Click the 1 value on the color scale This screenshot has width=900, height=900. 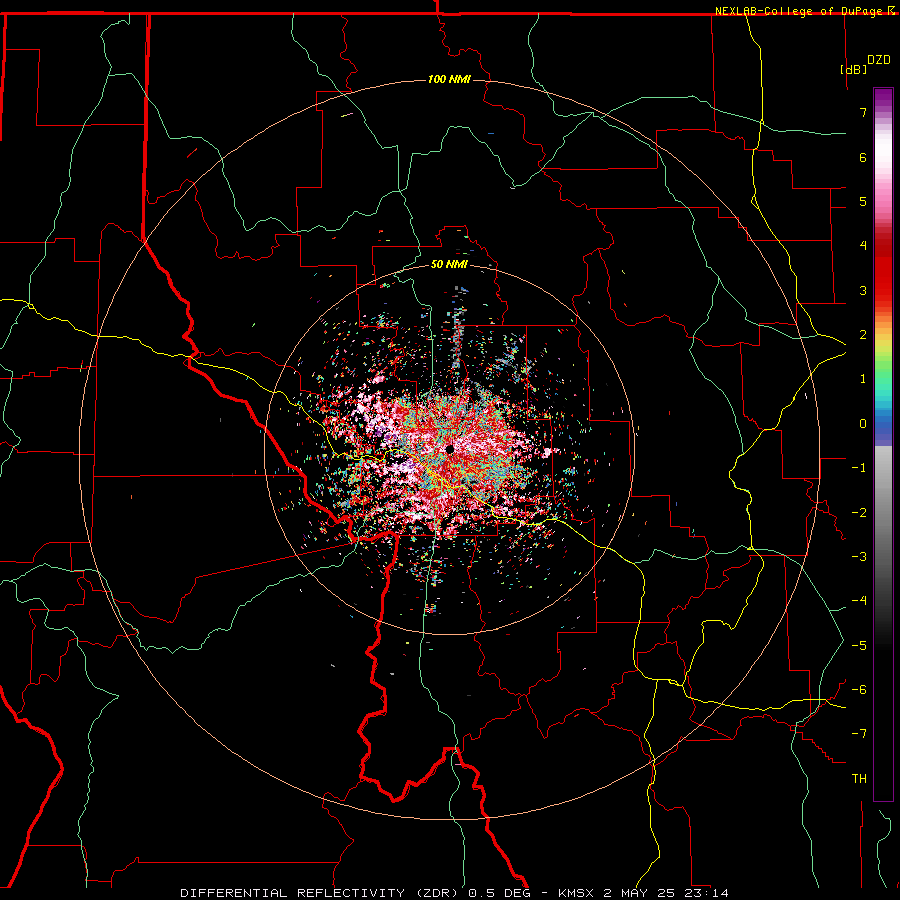[x=863, y=379]
